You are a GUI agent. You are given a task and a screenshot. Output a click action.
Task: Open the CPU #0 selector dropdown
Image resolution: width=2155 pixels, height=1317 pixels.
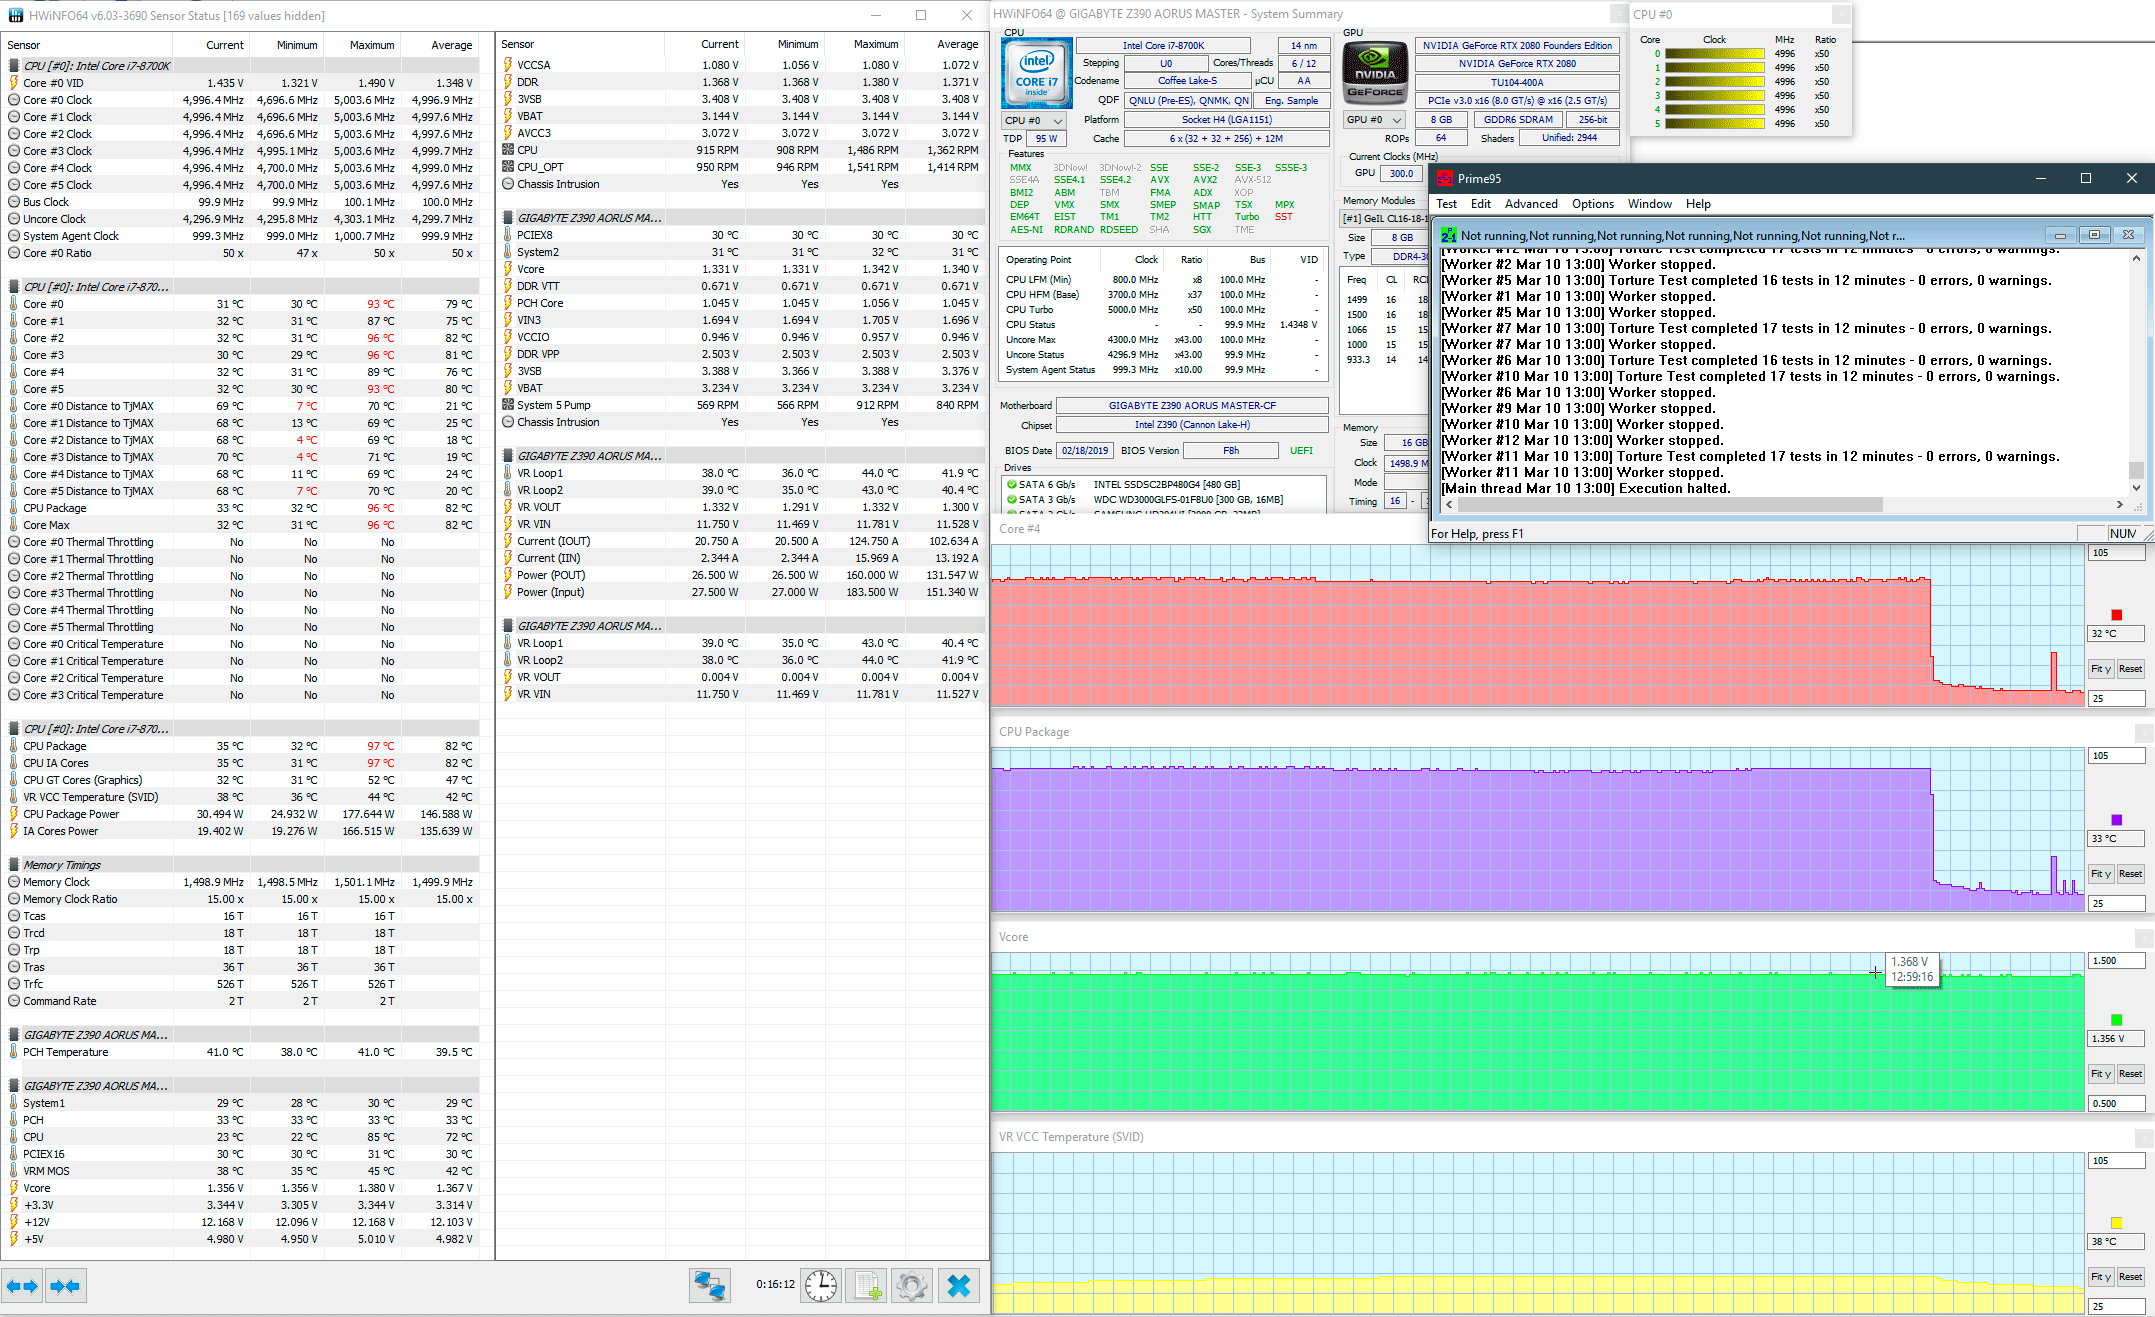(x=1034, y=120)
